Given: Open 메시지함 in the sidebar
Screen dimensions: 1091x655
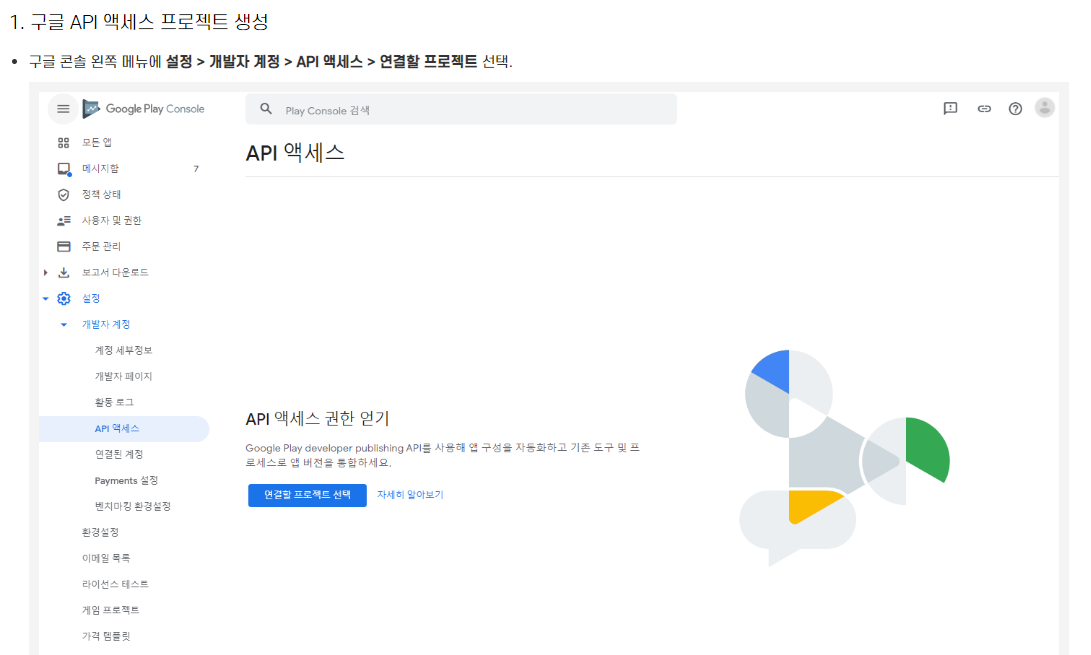Looking at the screenshot, I should pyautogui.click(x=100, y=168).
